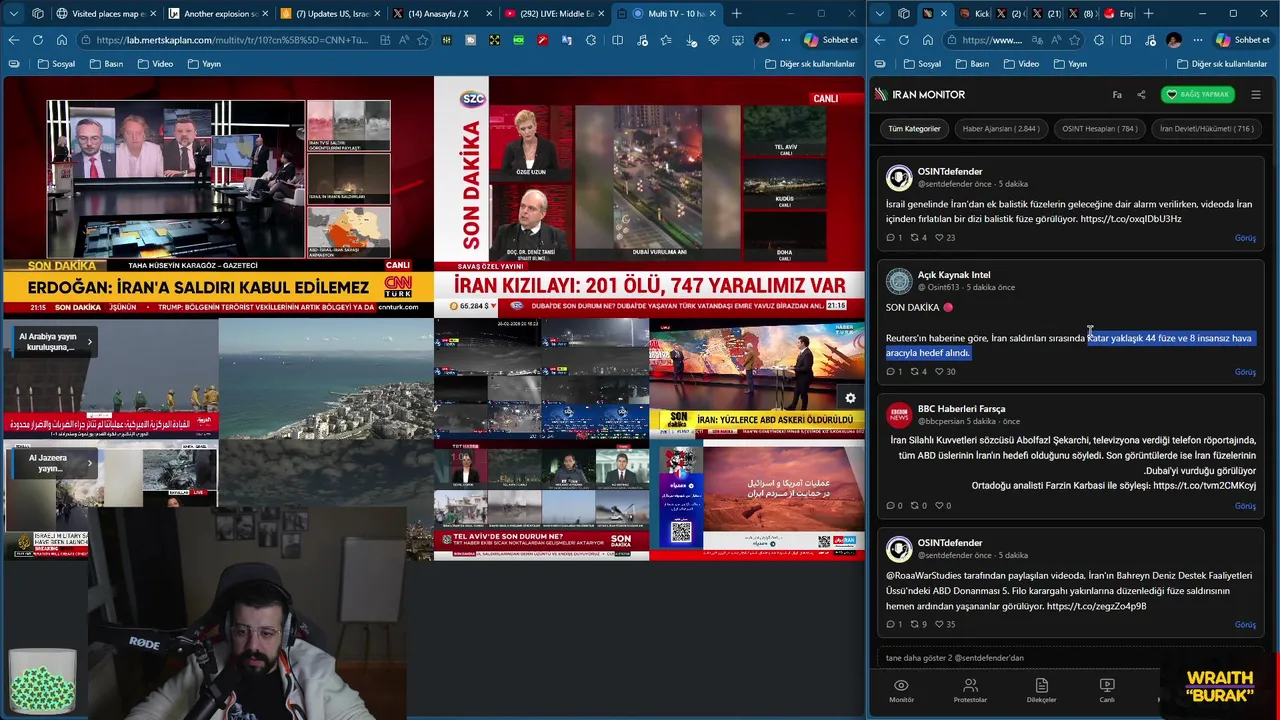
Task: Open Sosyal bookmarks folder in right window
Action: click(x=923, y=64)
